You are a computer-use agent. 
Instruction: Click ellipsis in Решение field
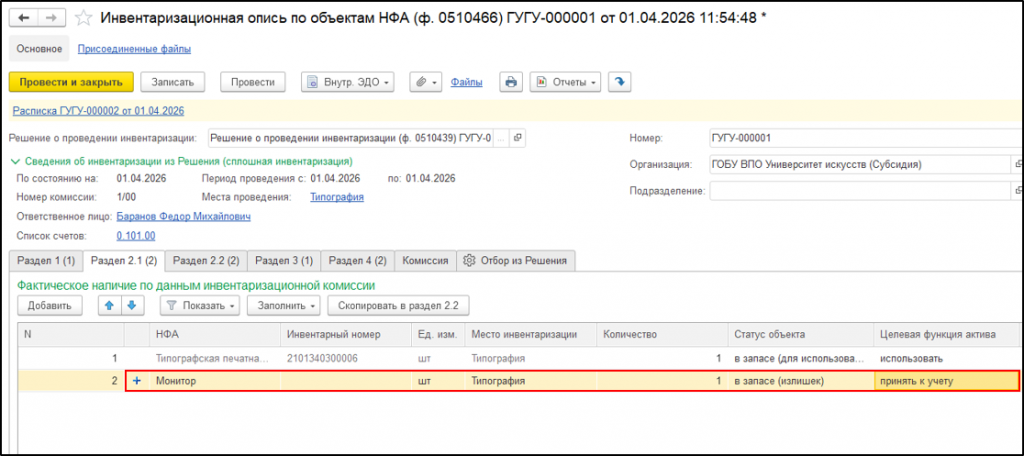point(501,138)
